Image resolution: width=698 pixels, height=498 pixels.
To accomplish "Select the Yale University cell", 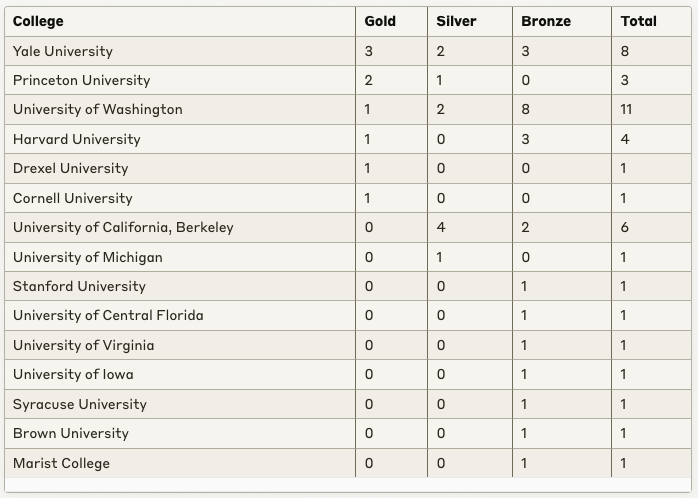I will pos(180,51).
